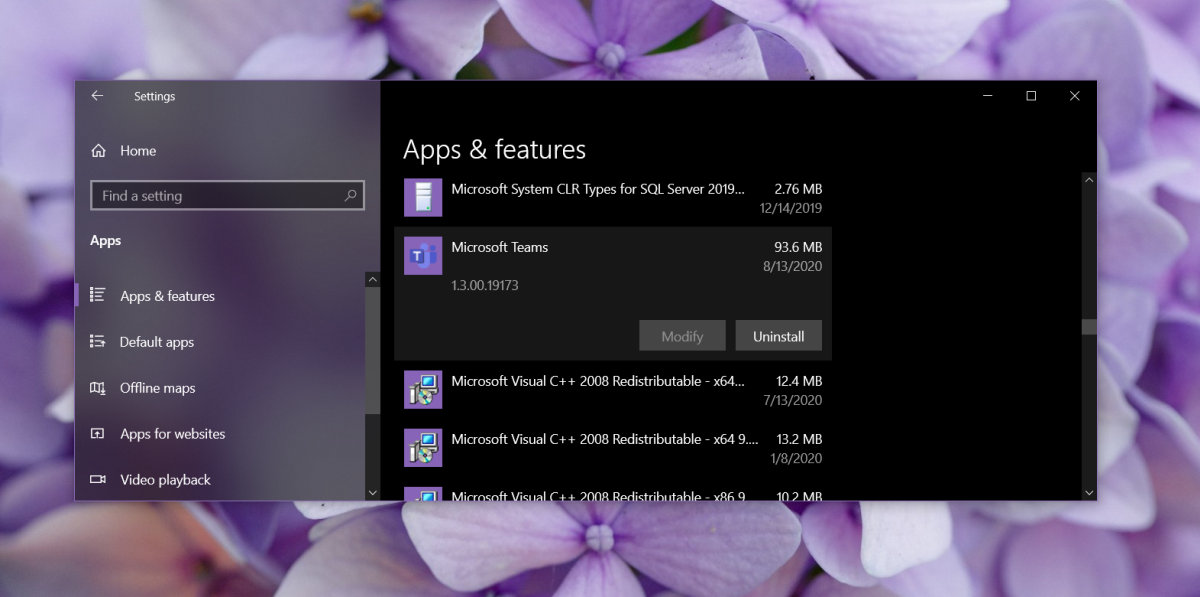Click sidebar scrollbar down arrow

point(373,492)
